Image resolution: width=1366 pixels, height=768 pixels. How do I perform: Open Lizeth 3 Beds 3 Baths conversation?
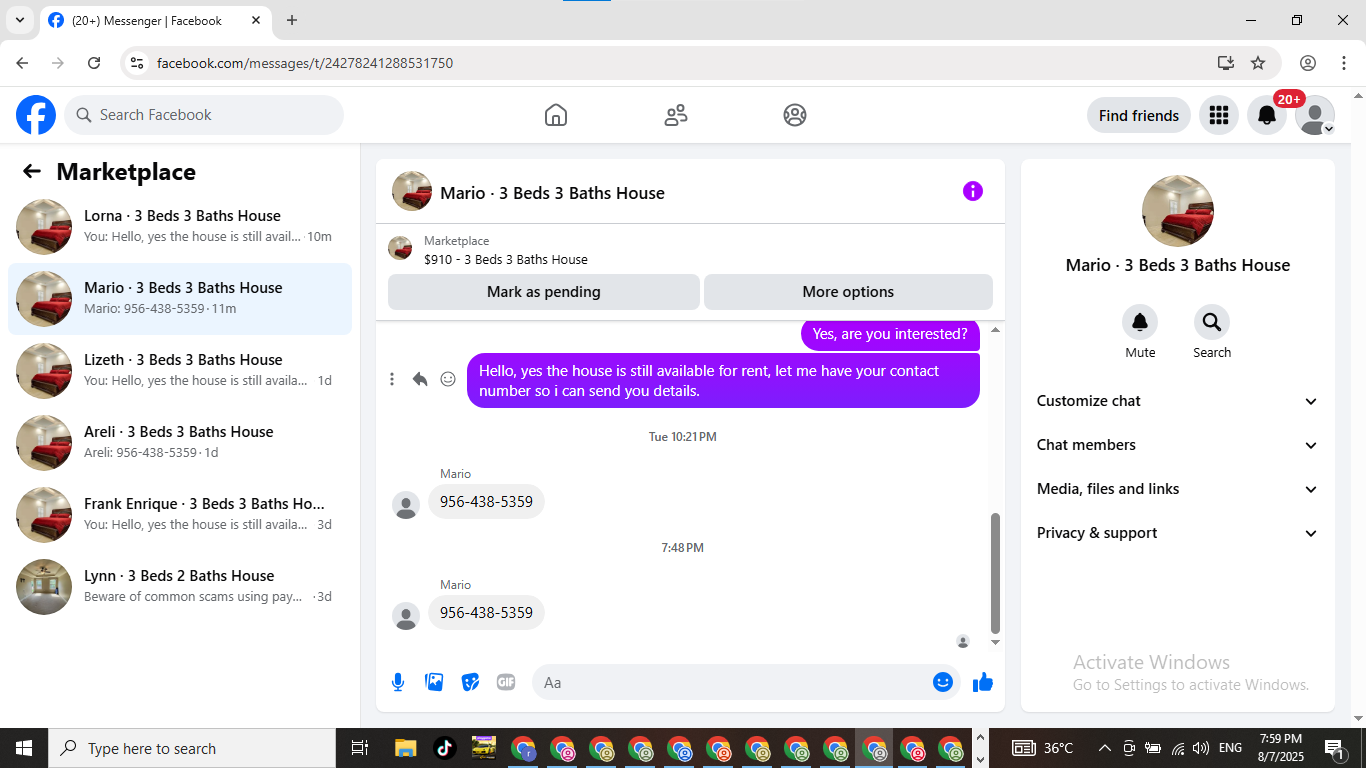click(180, 371)
